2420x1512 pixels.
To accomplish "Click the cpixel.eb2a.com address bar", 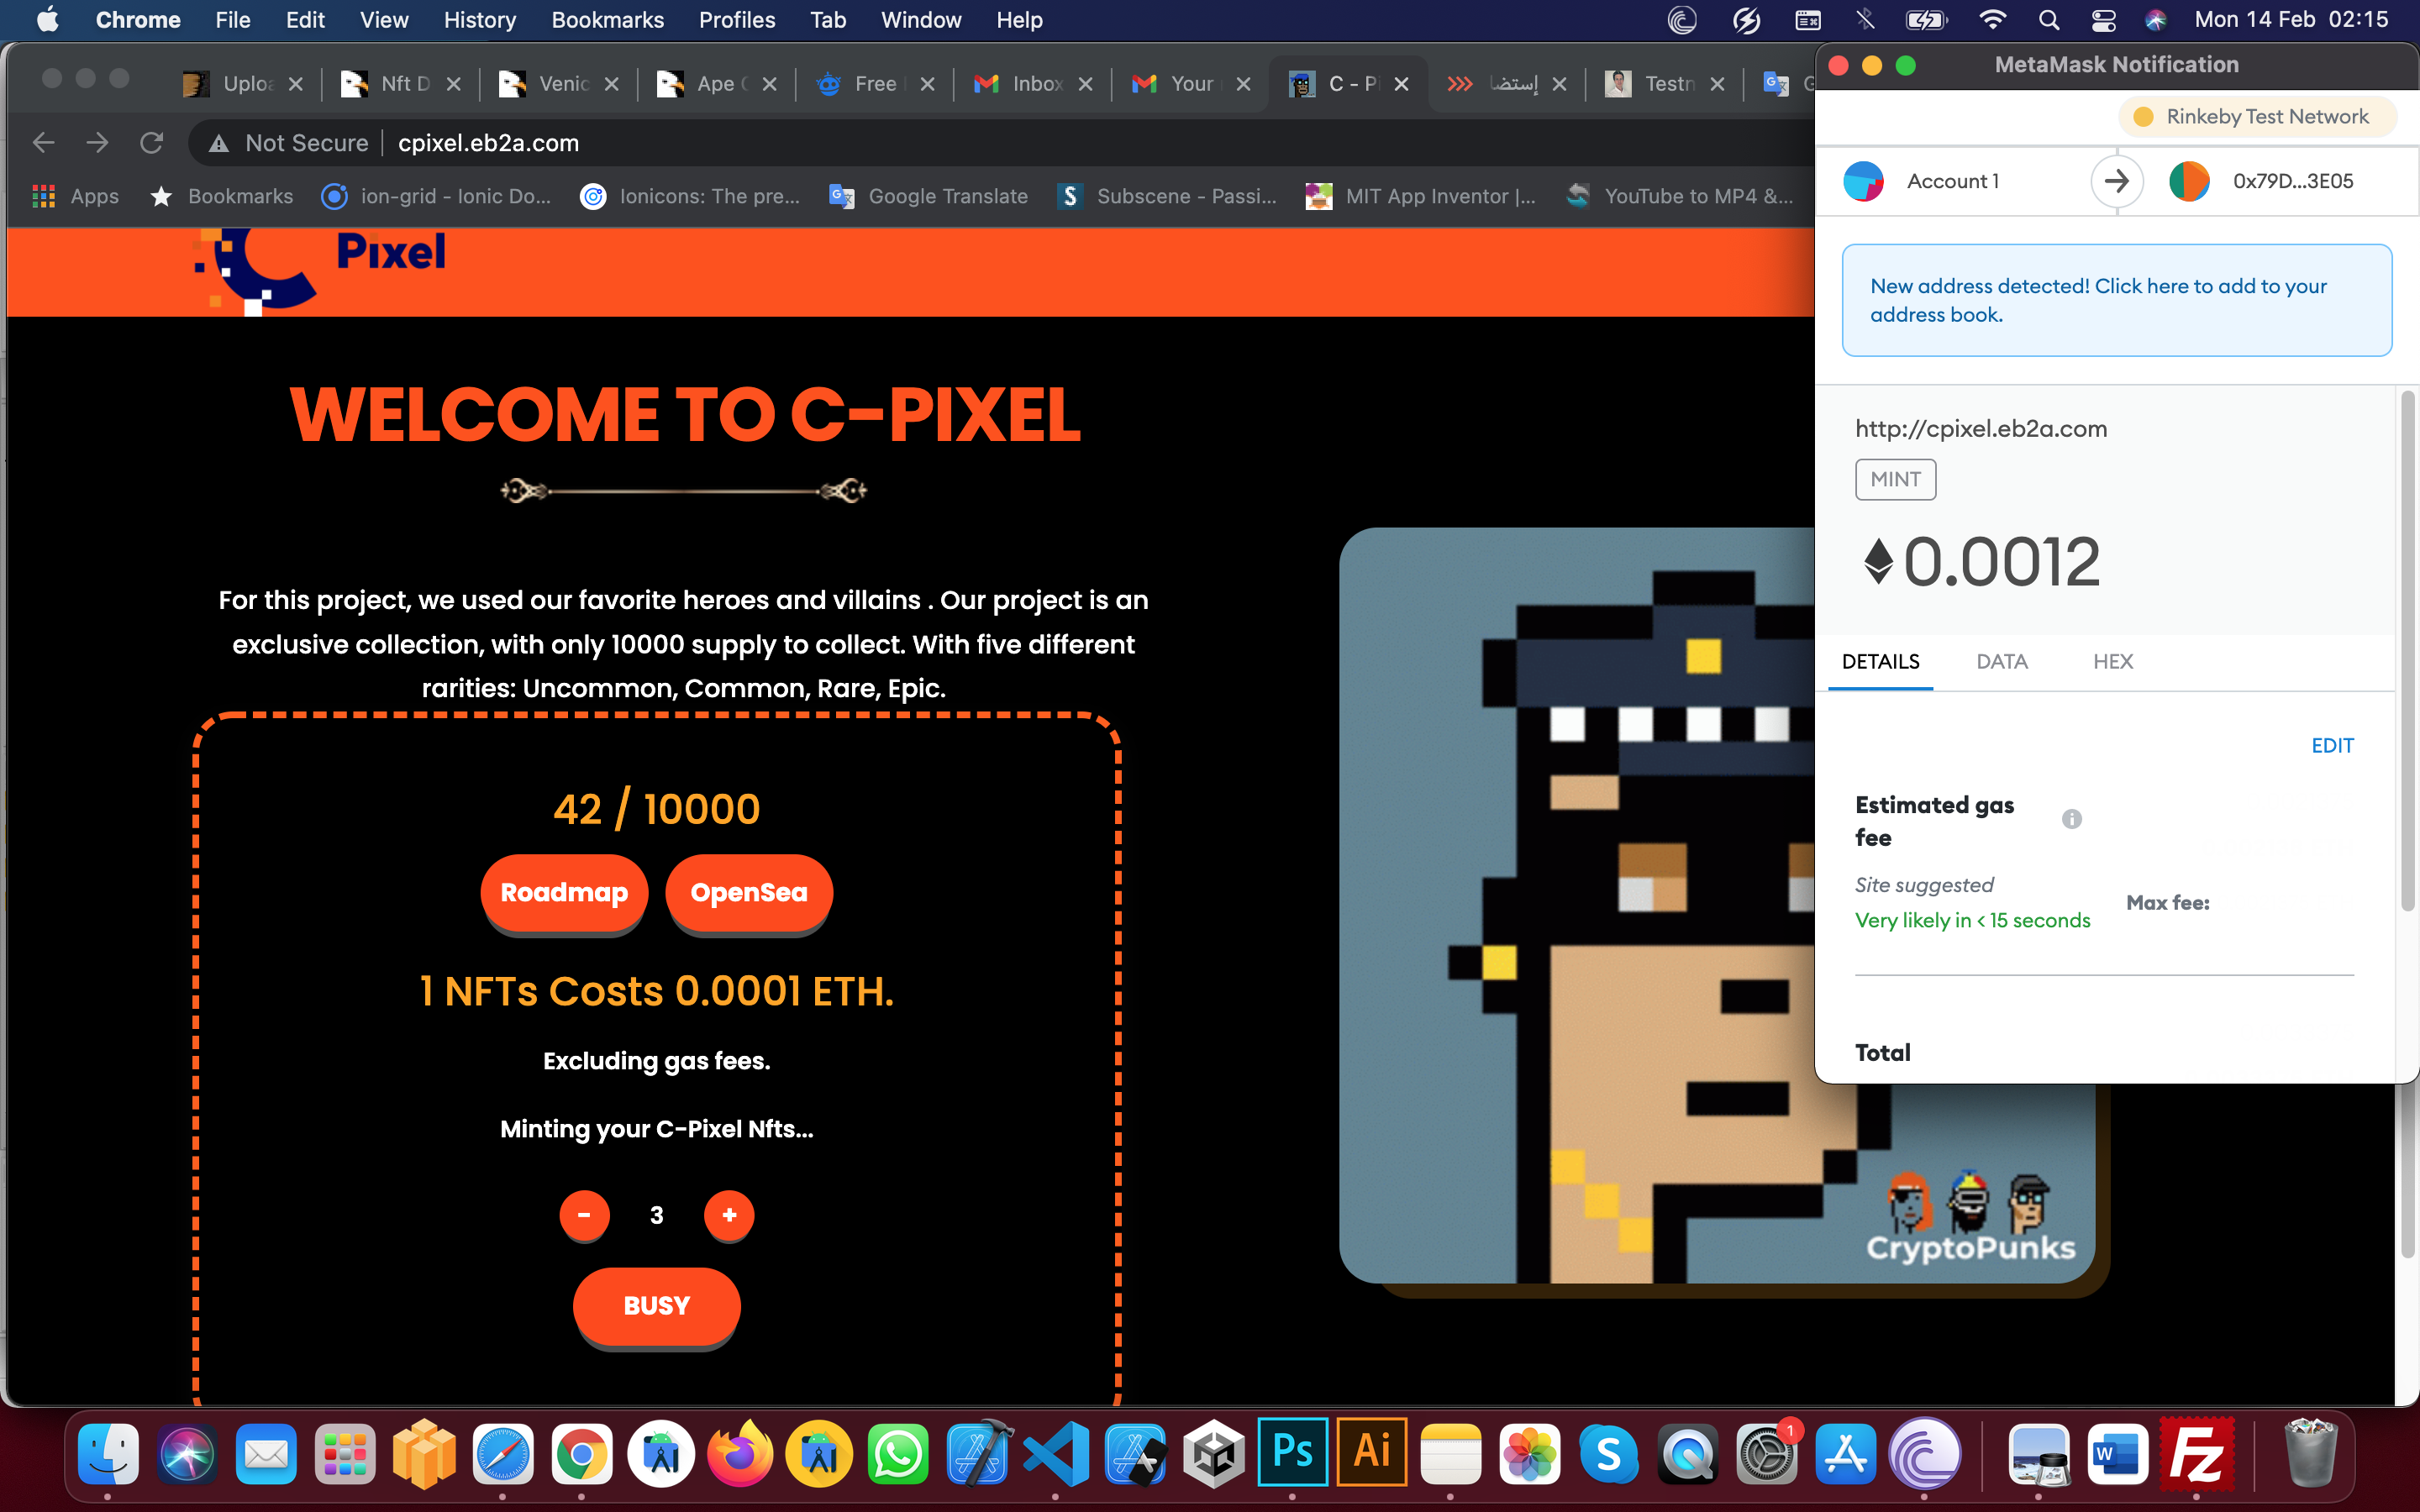I will click(489, 143).
